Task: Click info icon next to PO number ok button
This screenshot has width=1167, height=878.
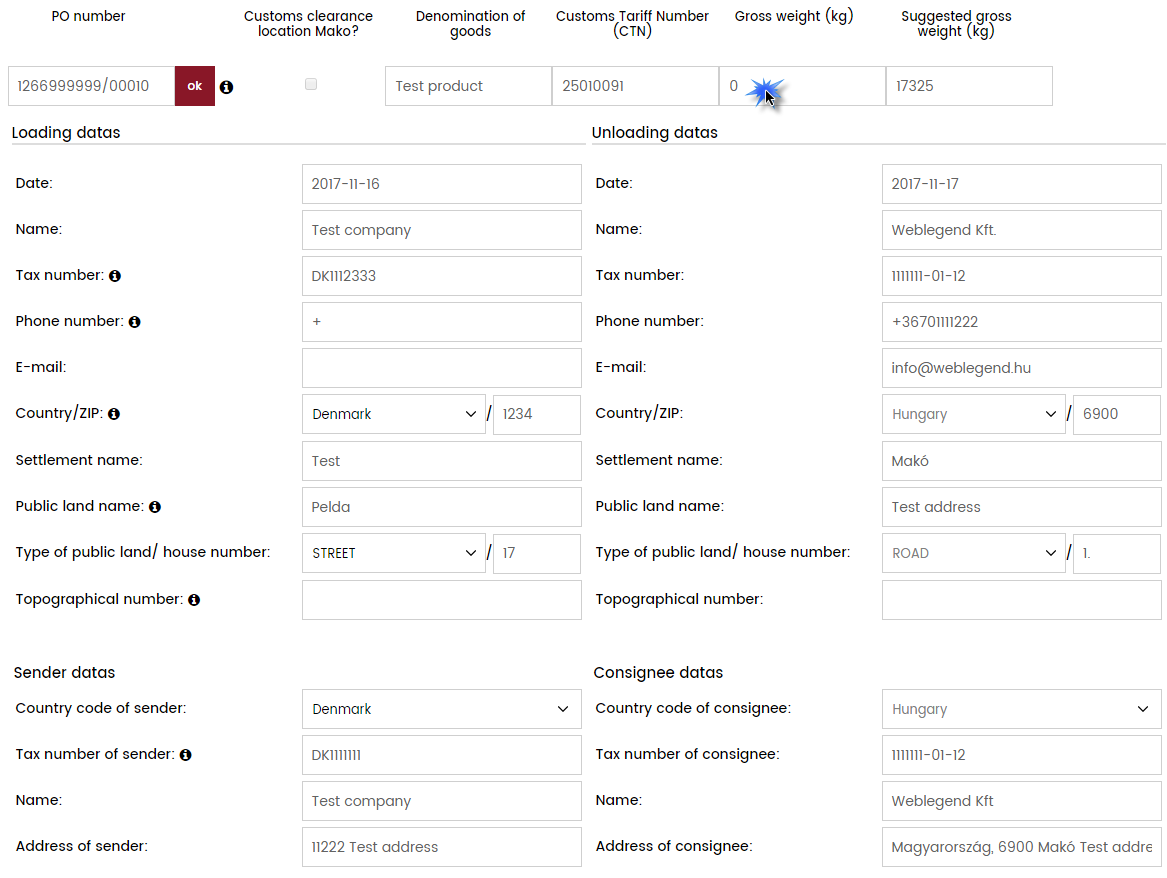Action: (x=226, y=87)
